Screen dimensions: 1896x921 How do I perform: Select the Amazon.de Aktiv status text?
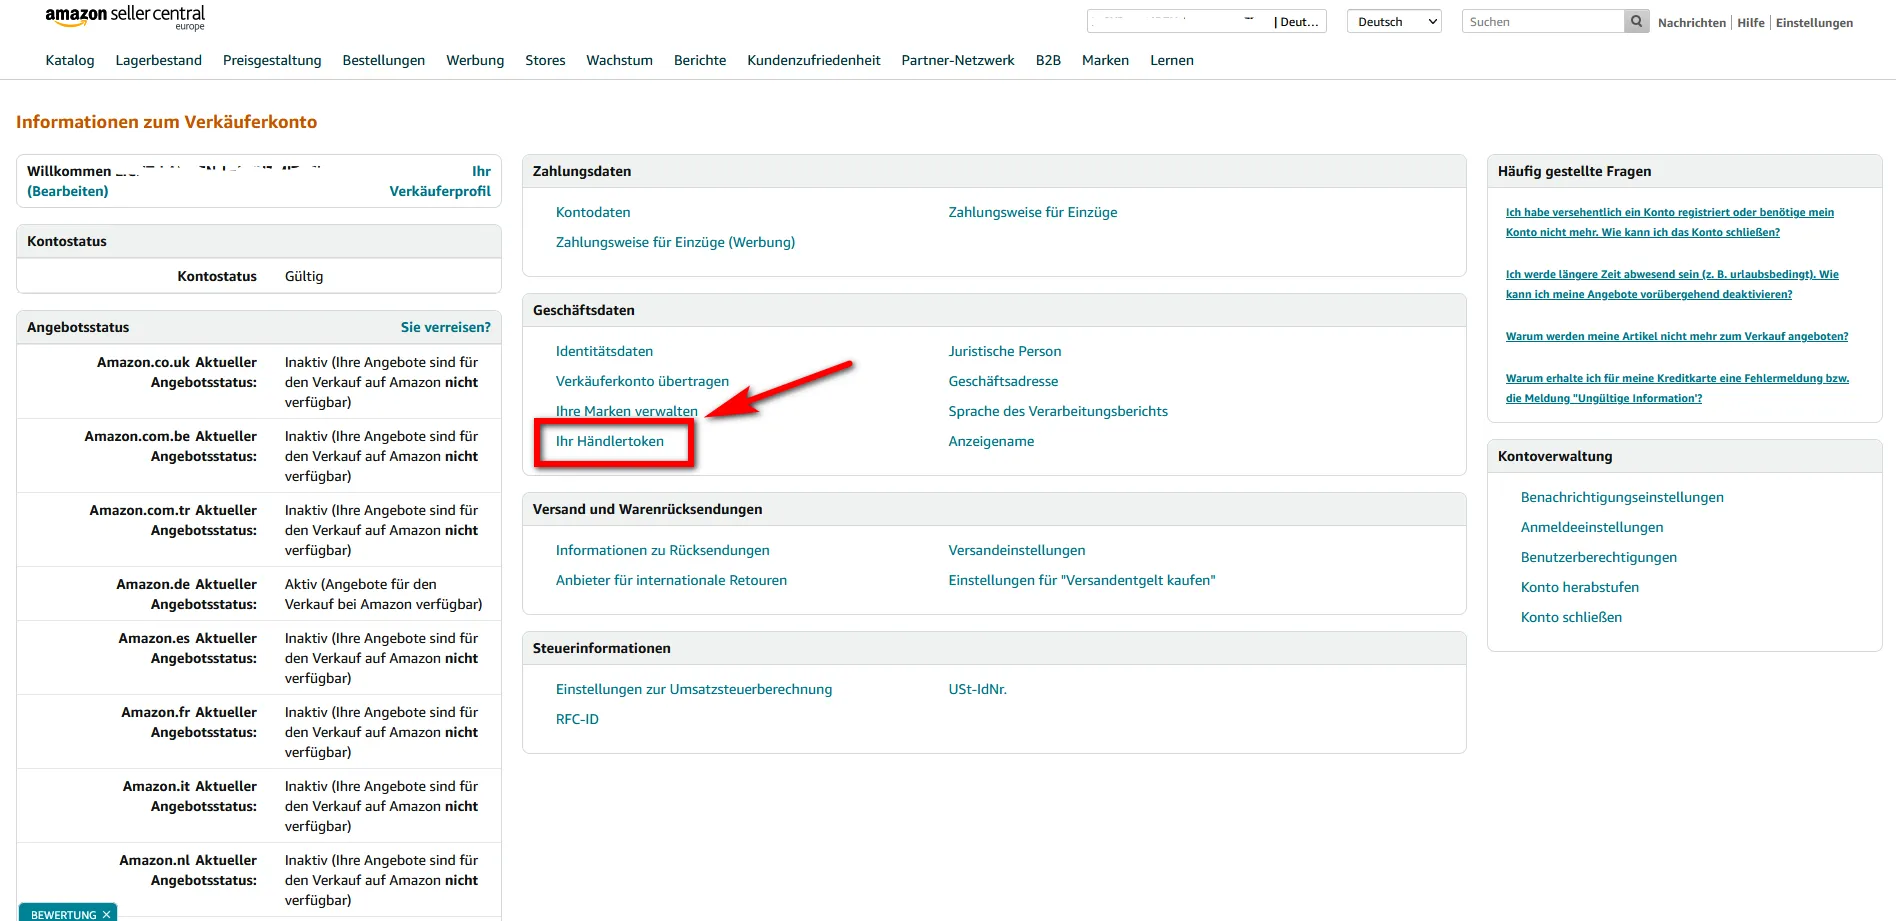click(383, 594)
